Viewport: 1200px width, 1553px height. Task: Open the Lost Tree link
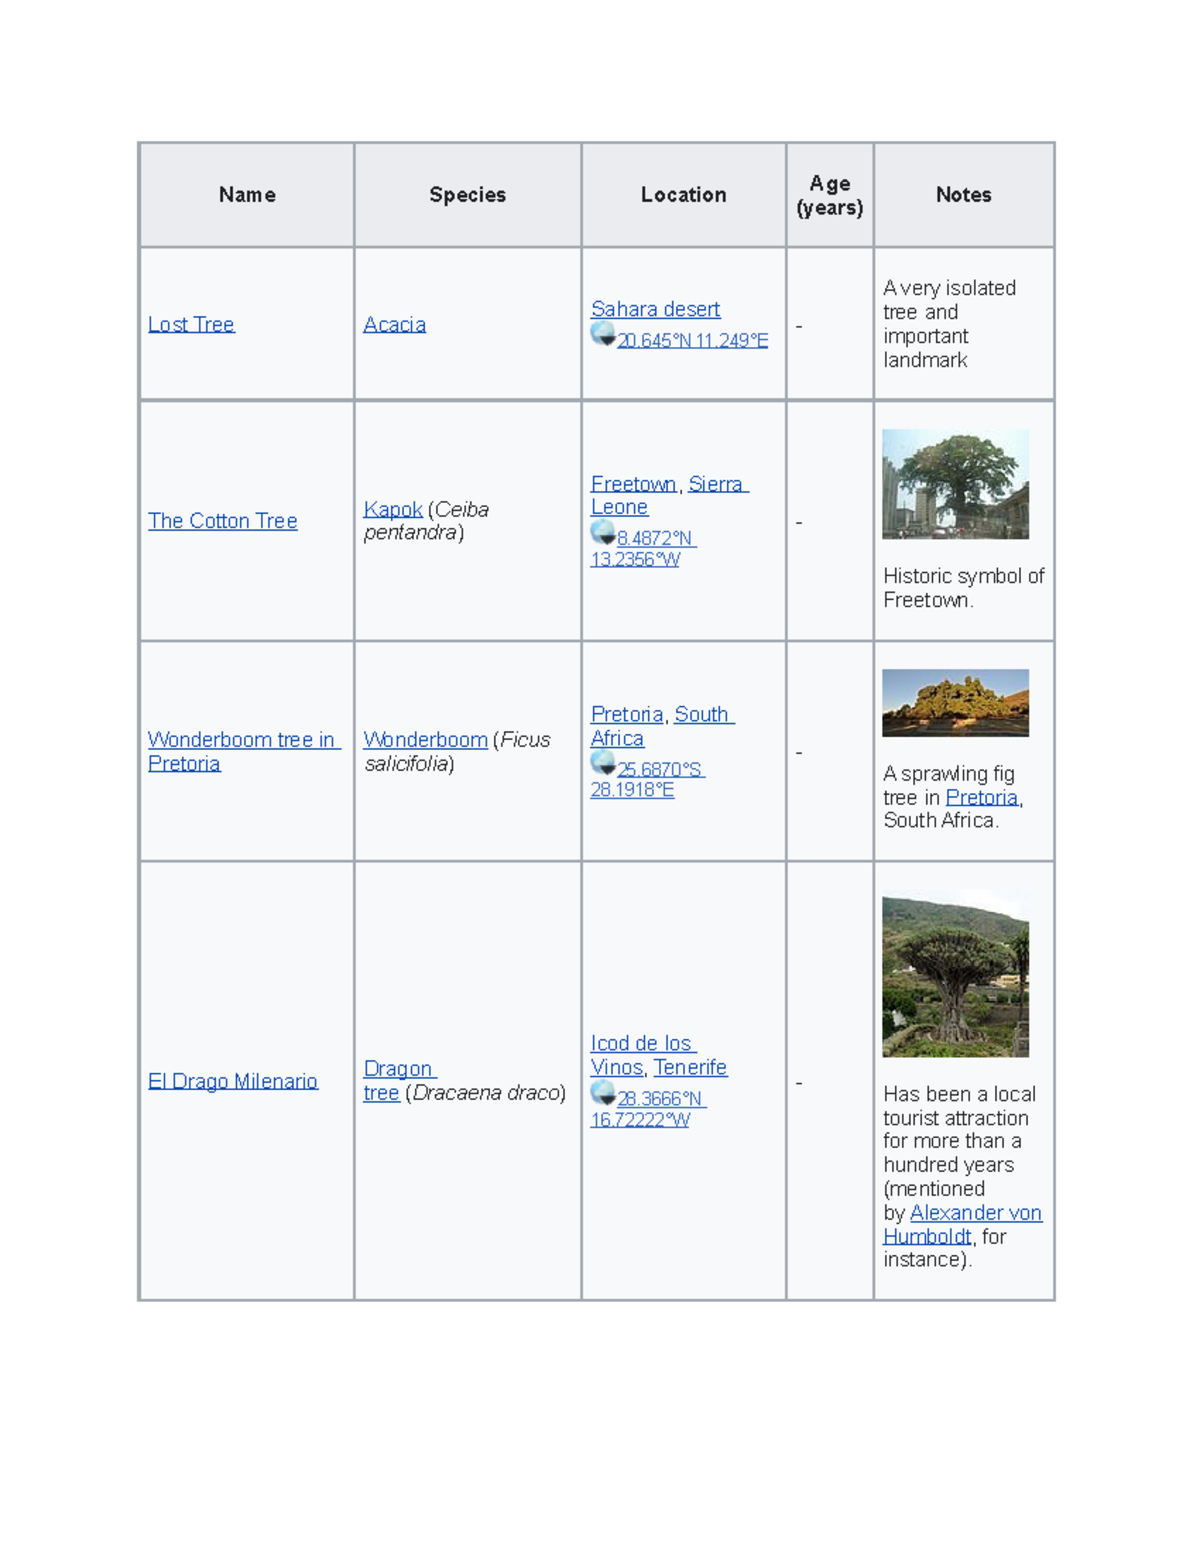coord(191,325)
